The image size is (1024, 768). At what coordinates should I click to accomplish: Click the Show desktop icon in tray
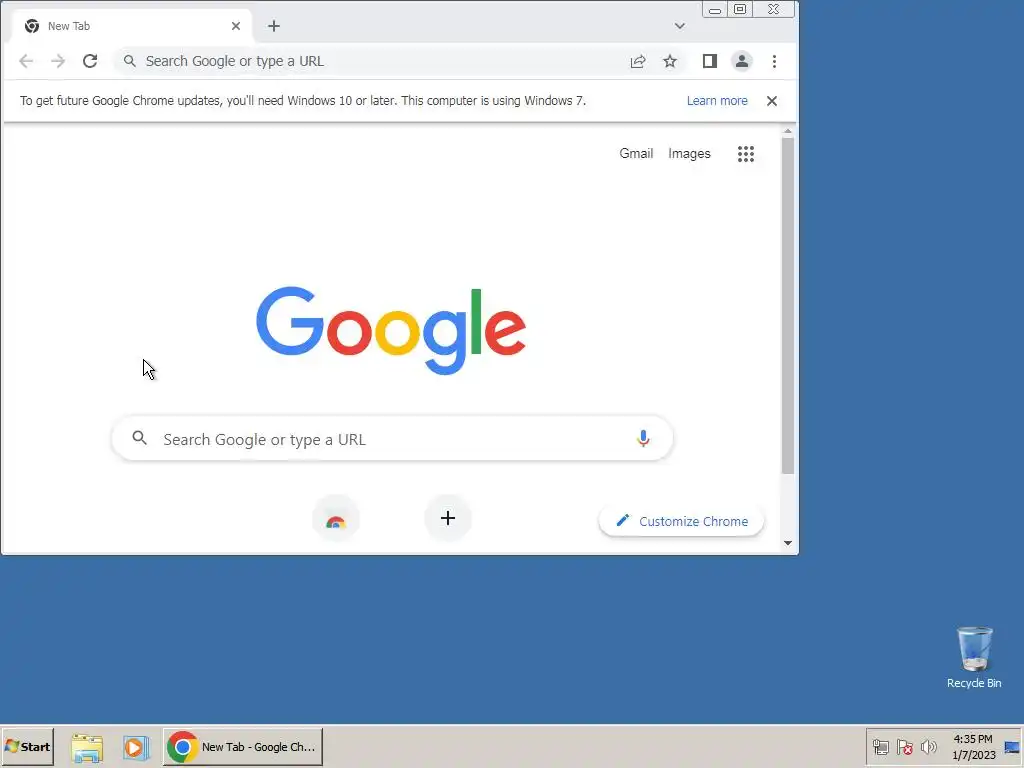(x=1013, y=747)
